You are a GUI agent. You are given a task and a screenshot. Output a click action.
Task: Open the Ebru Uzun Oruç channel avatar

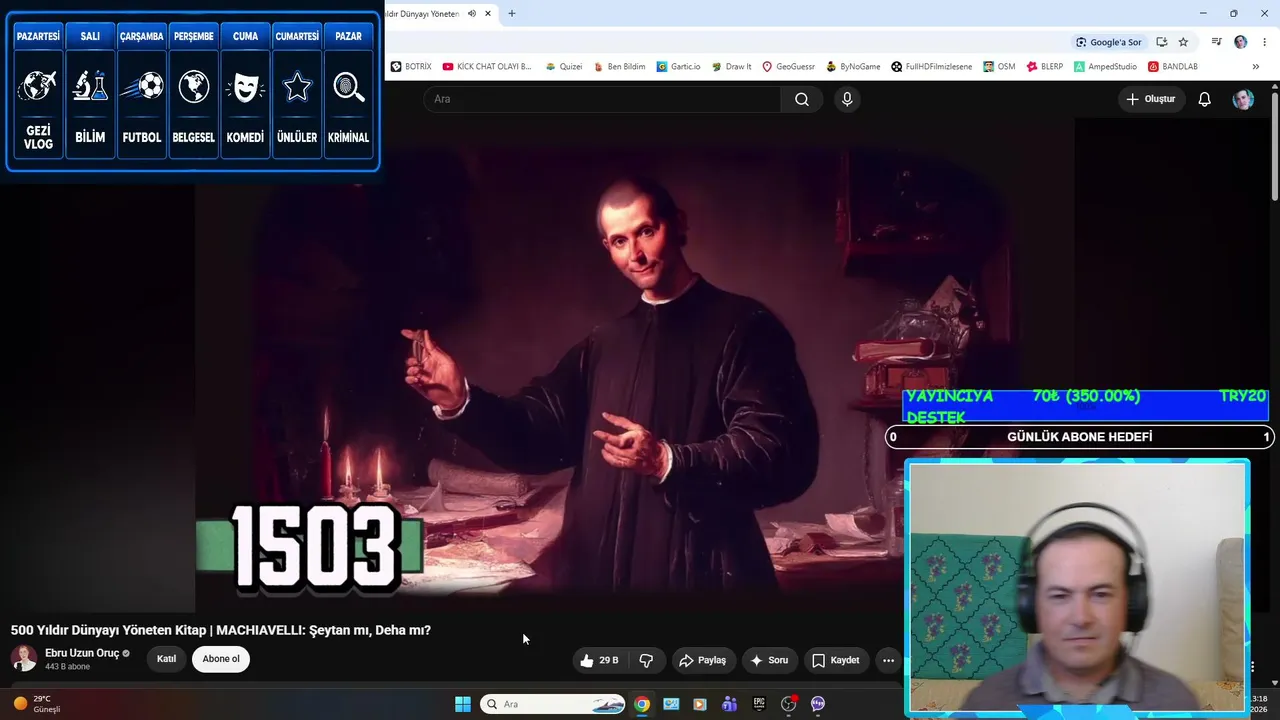[x=24, y=658]
